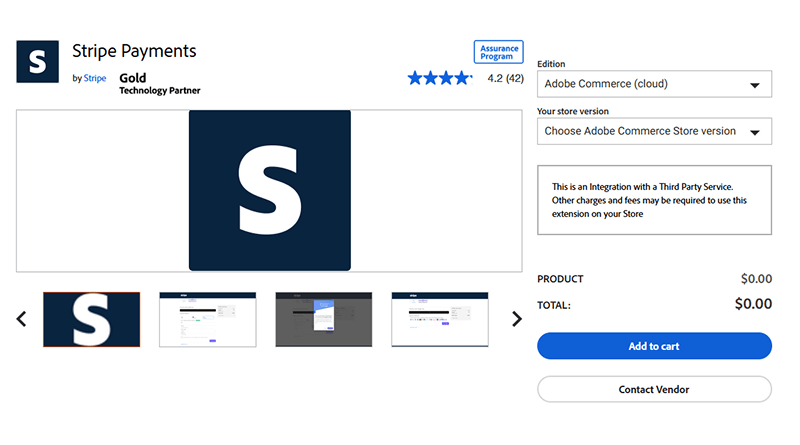Show next thumbnails with right arrow

[x=517, y=319]
